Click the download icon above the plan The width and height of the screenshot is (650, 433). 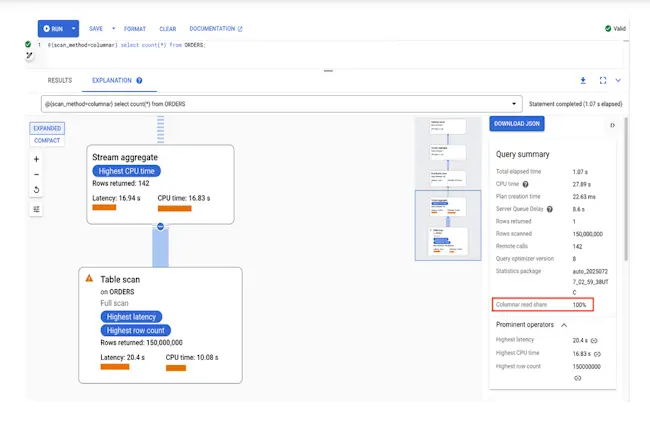click(x=583, y=80)
